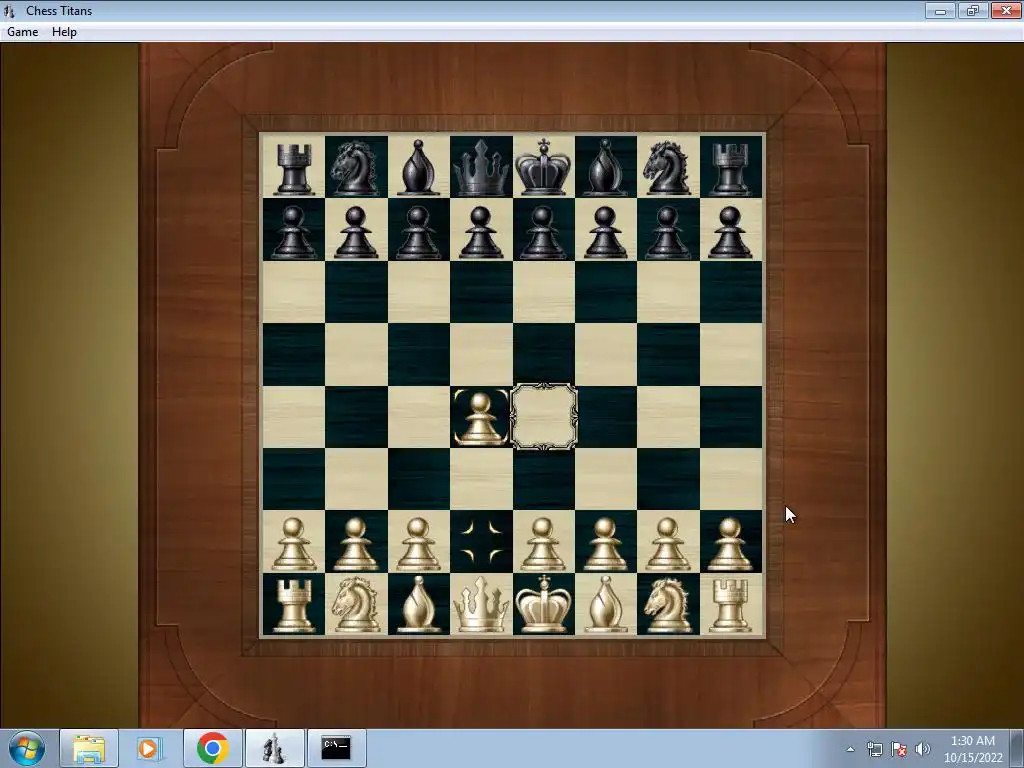
Task: Select the white pawn on e2
Action: point(543,543)
